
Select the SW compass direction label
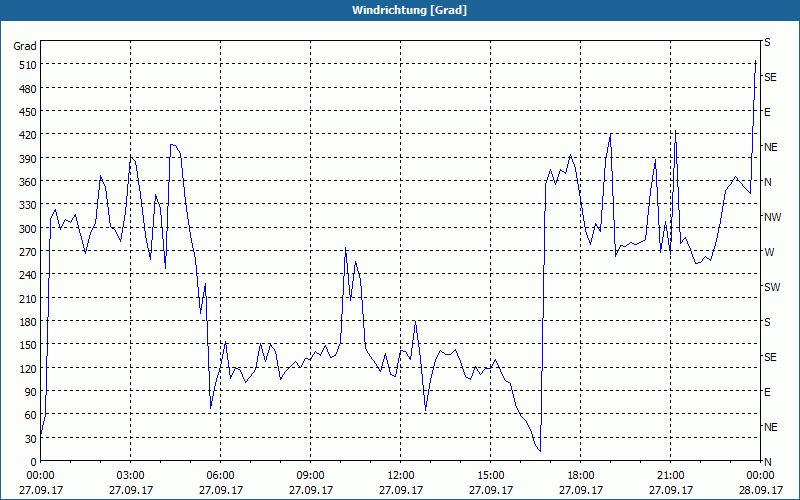771,287
